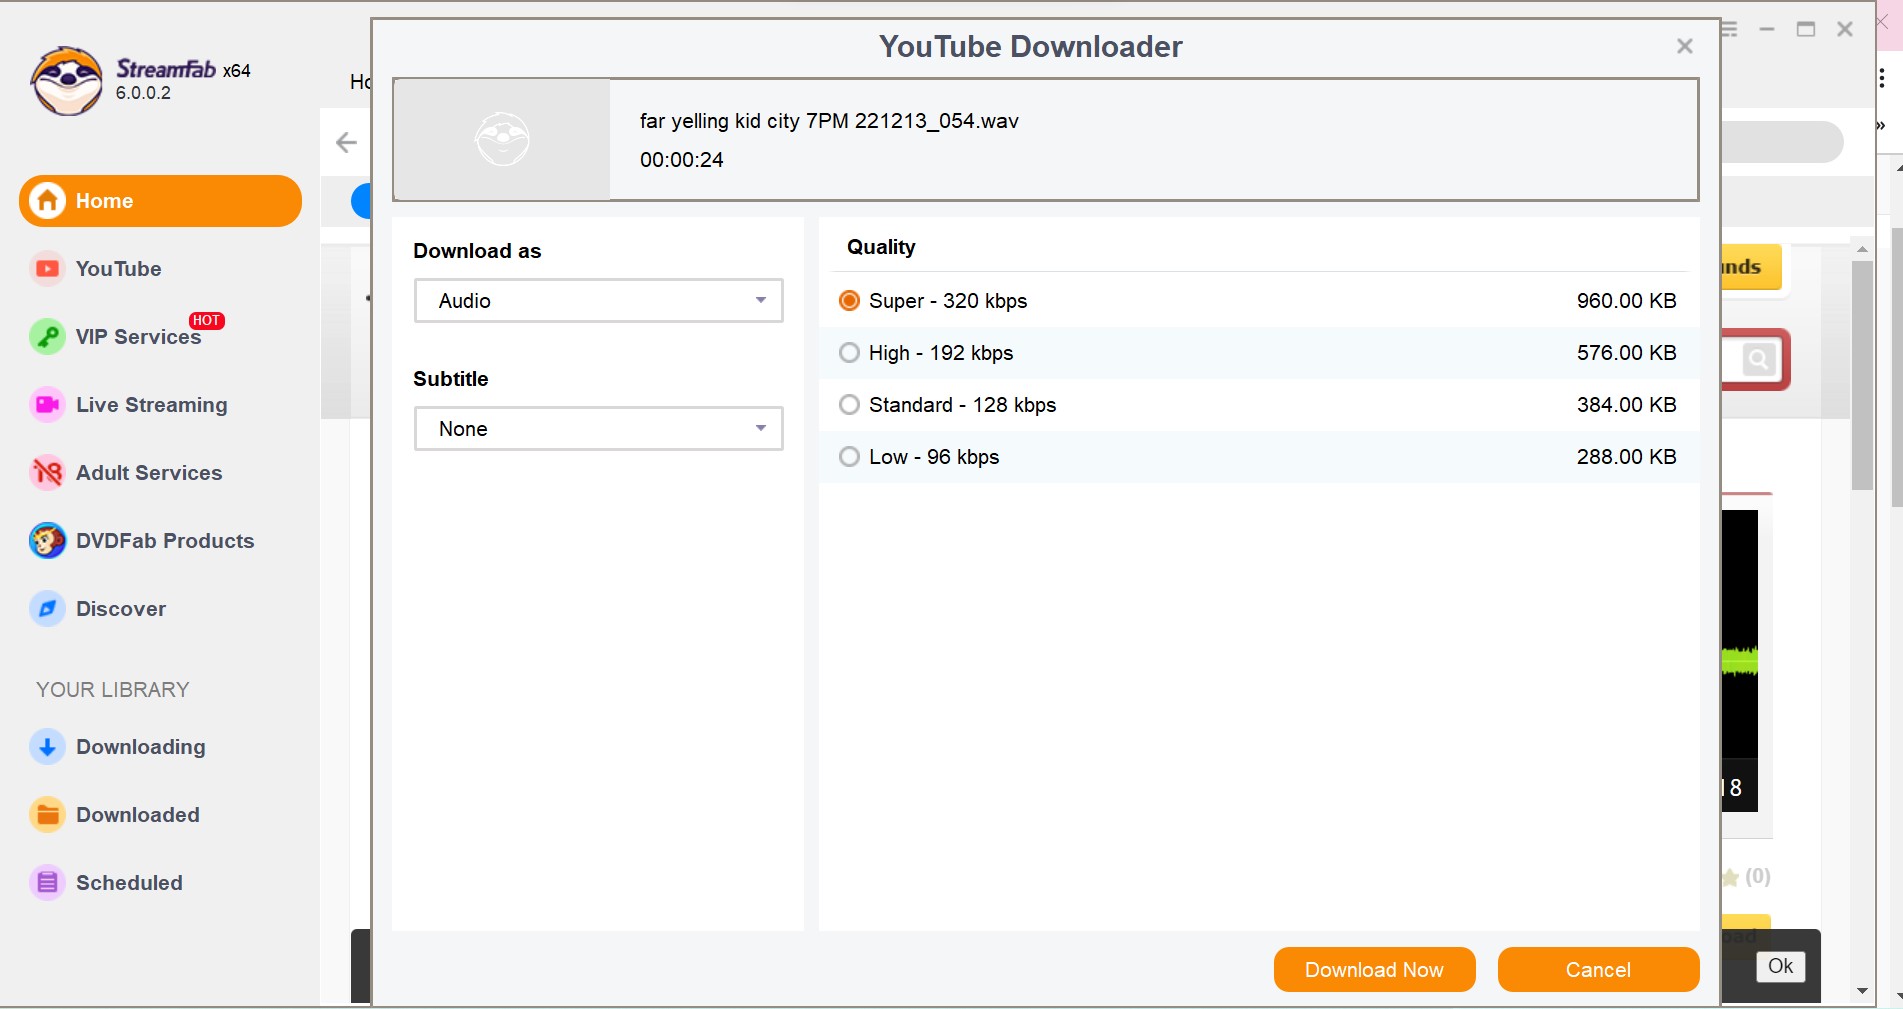Click the version number 6.0.0.2
Image resolution: width=1903 pixels, height=1009 pixels.
point(143,93)
